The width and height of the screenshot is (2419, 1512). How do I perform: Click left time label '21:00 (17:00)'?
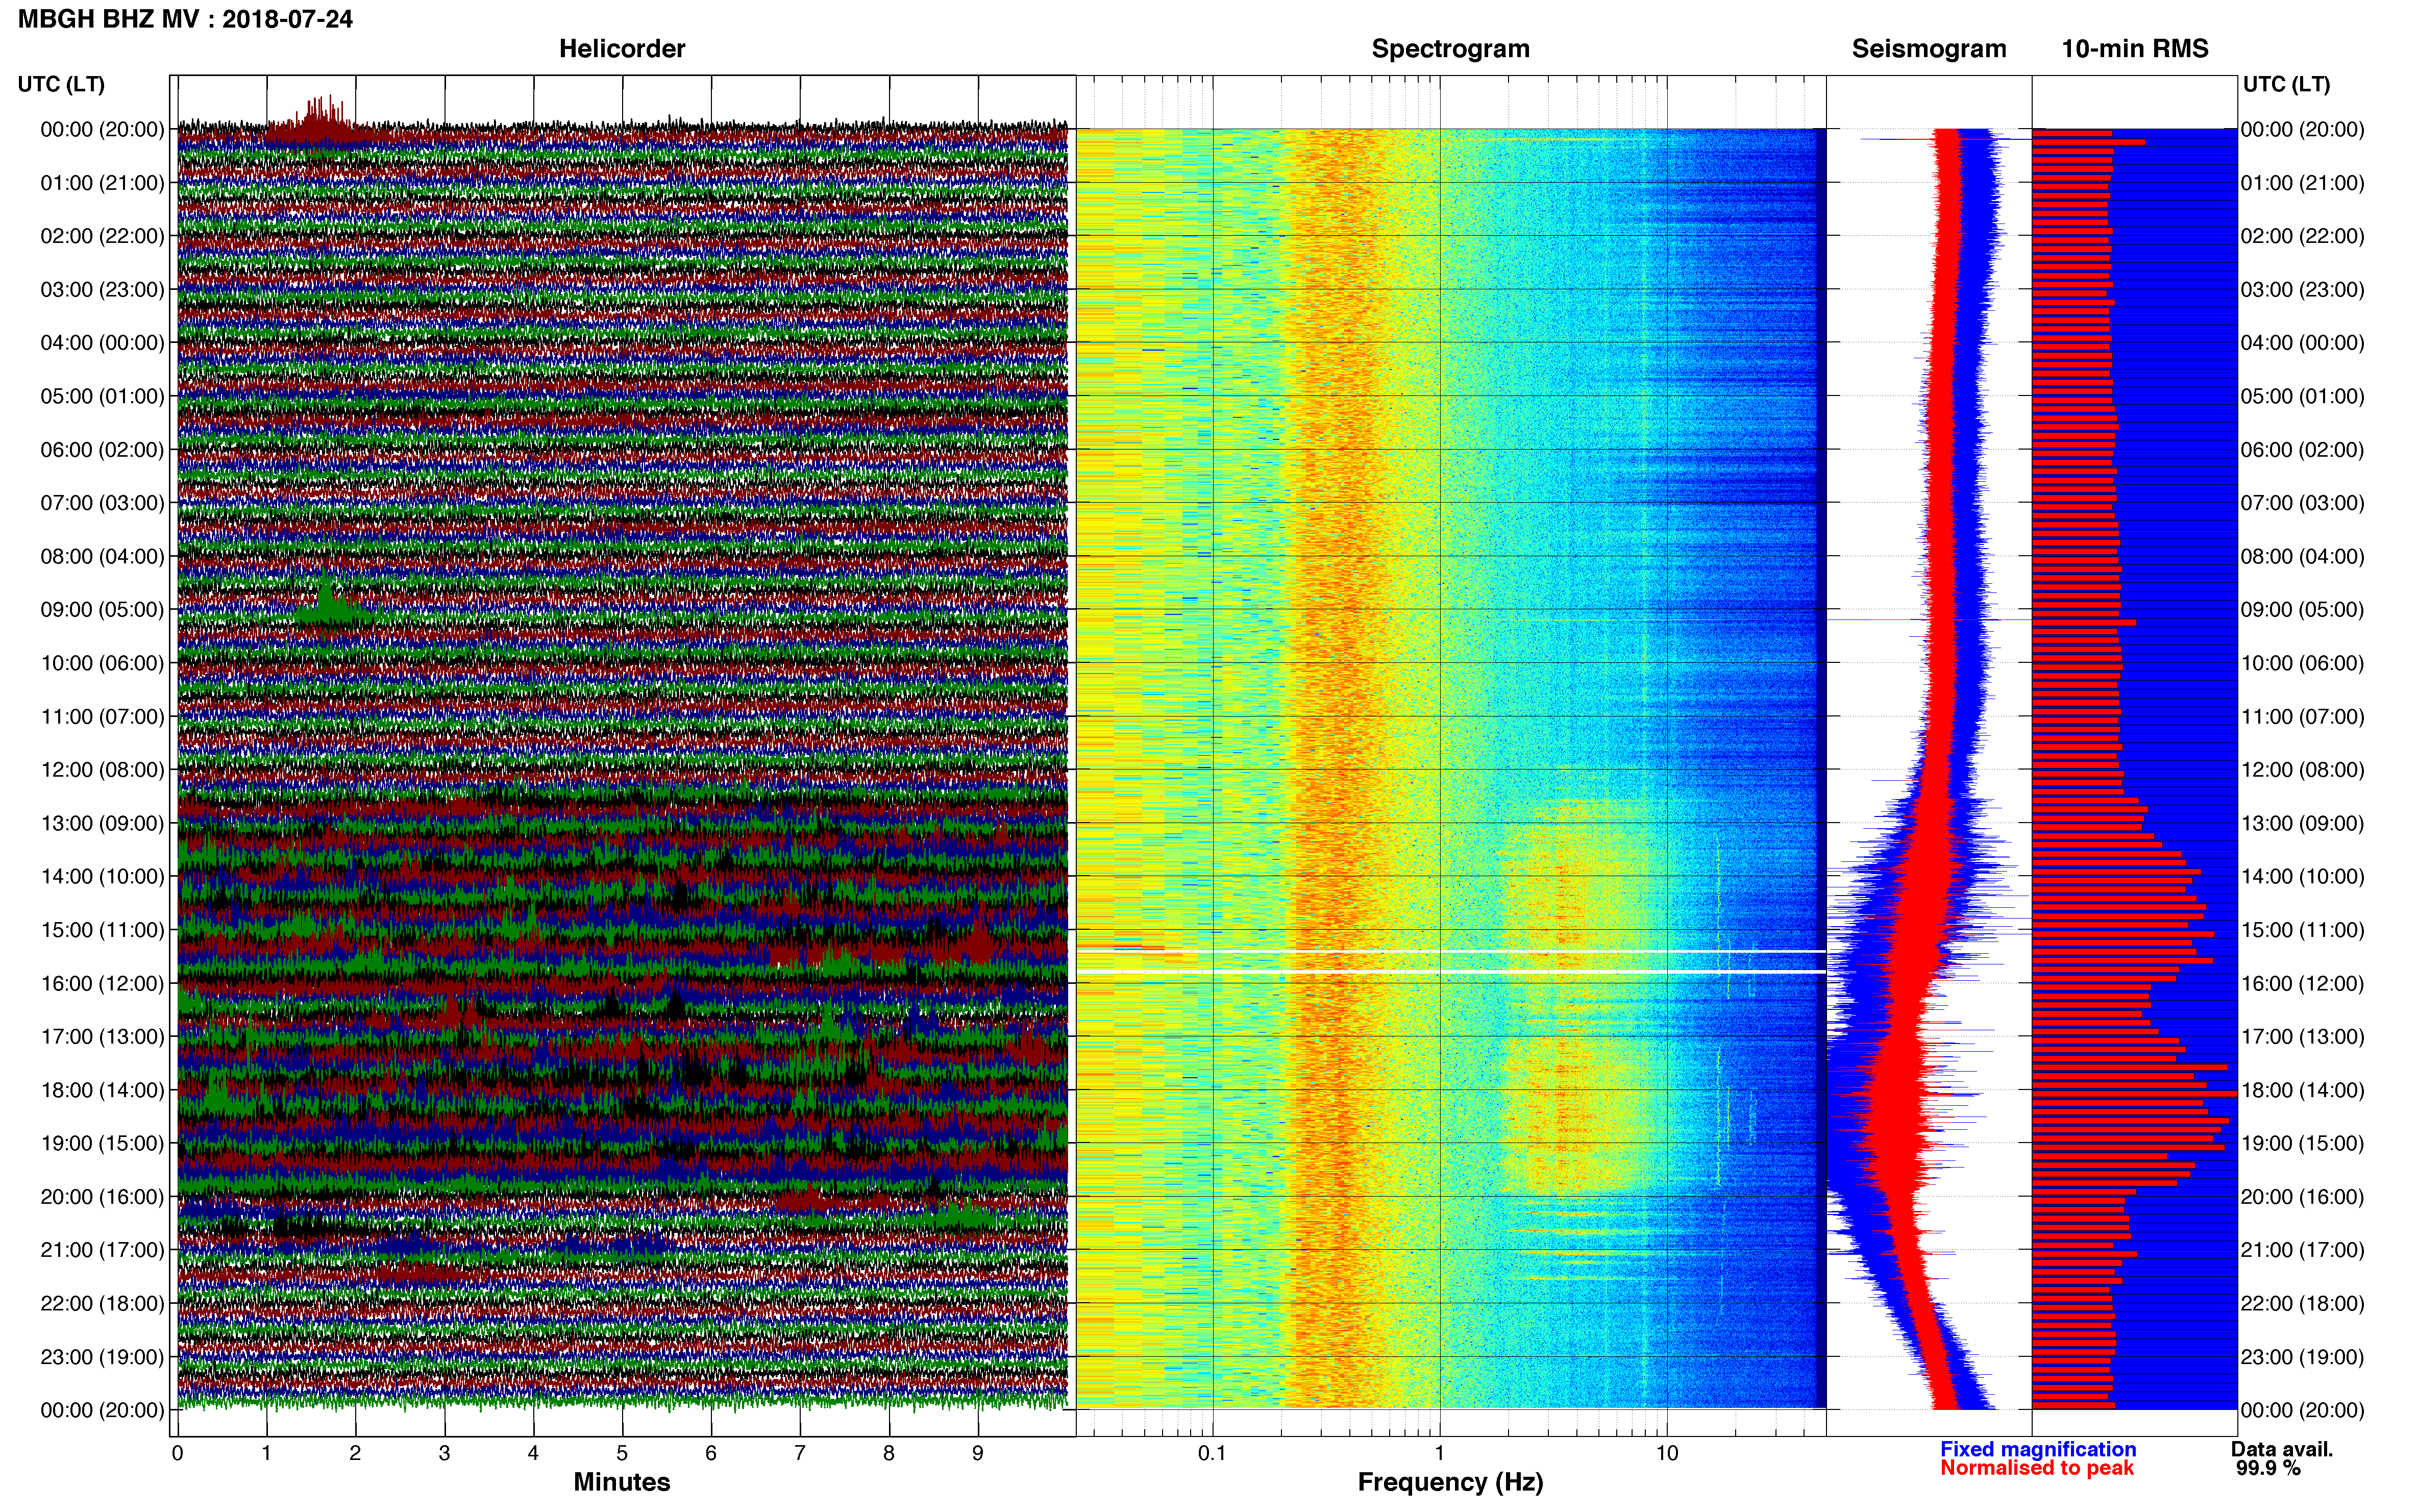(102, 1250)
